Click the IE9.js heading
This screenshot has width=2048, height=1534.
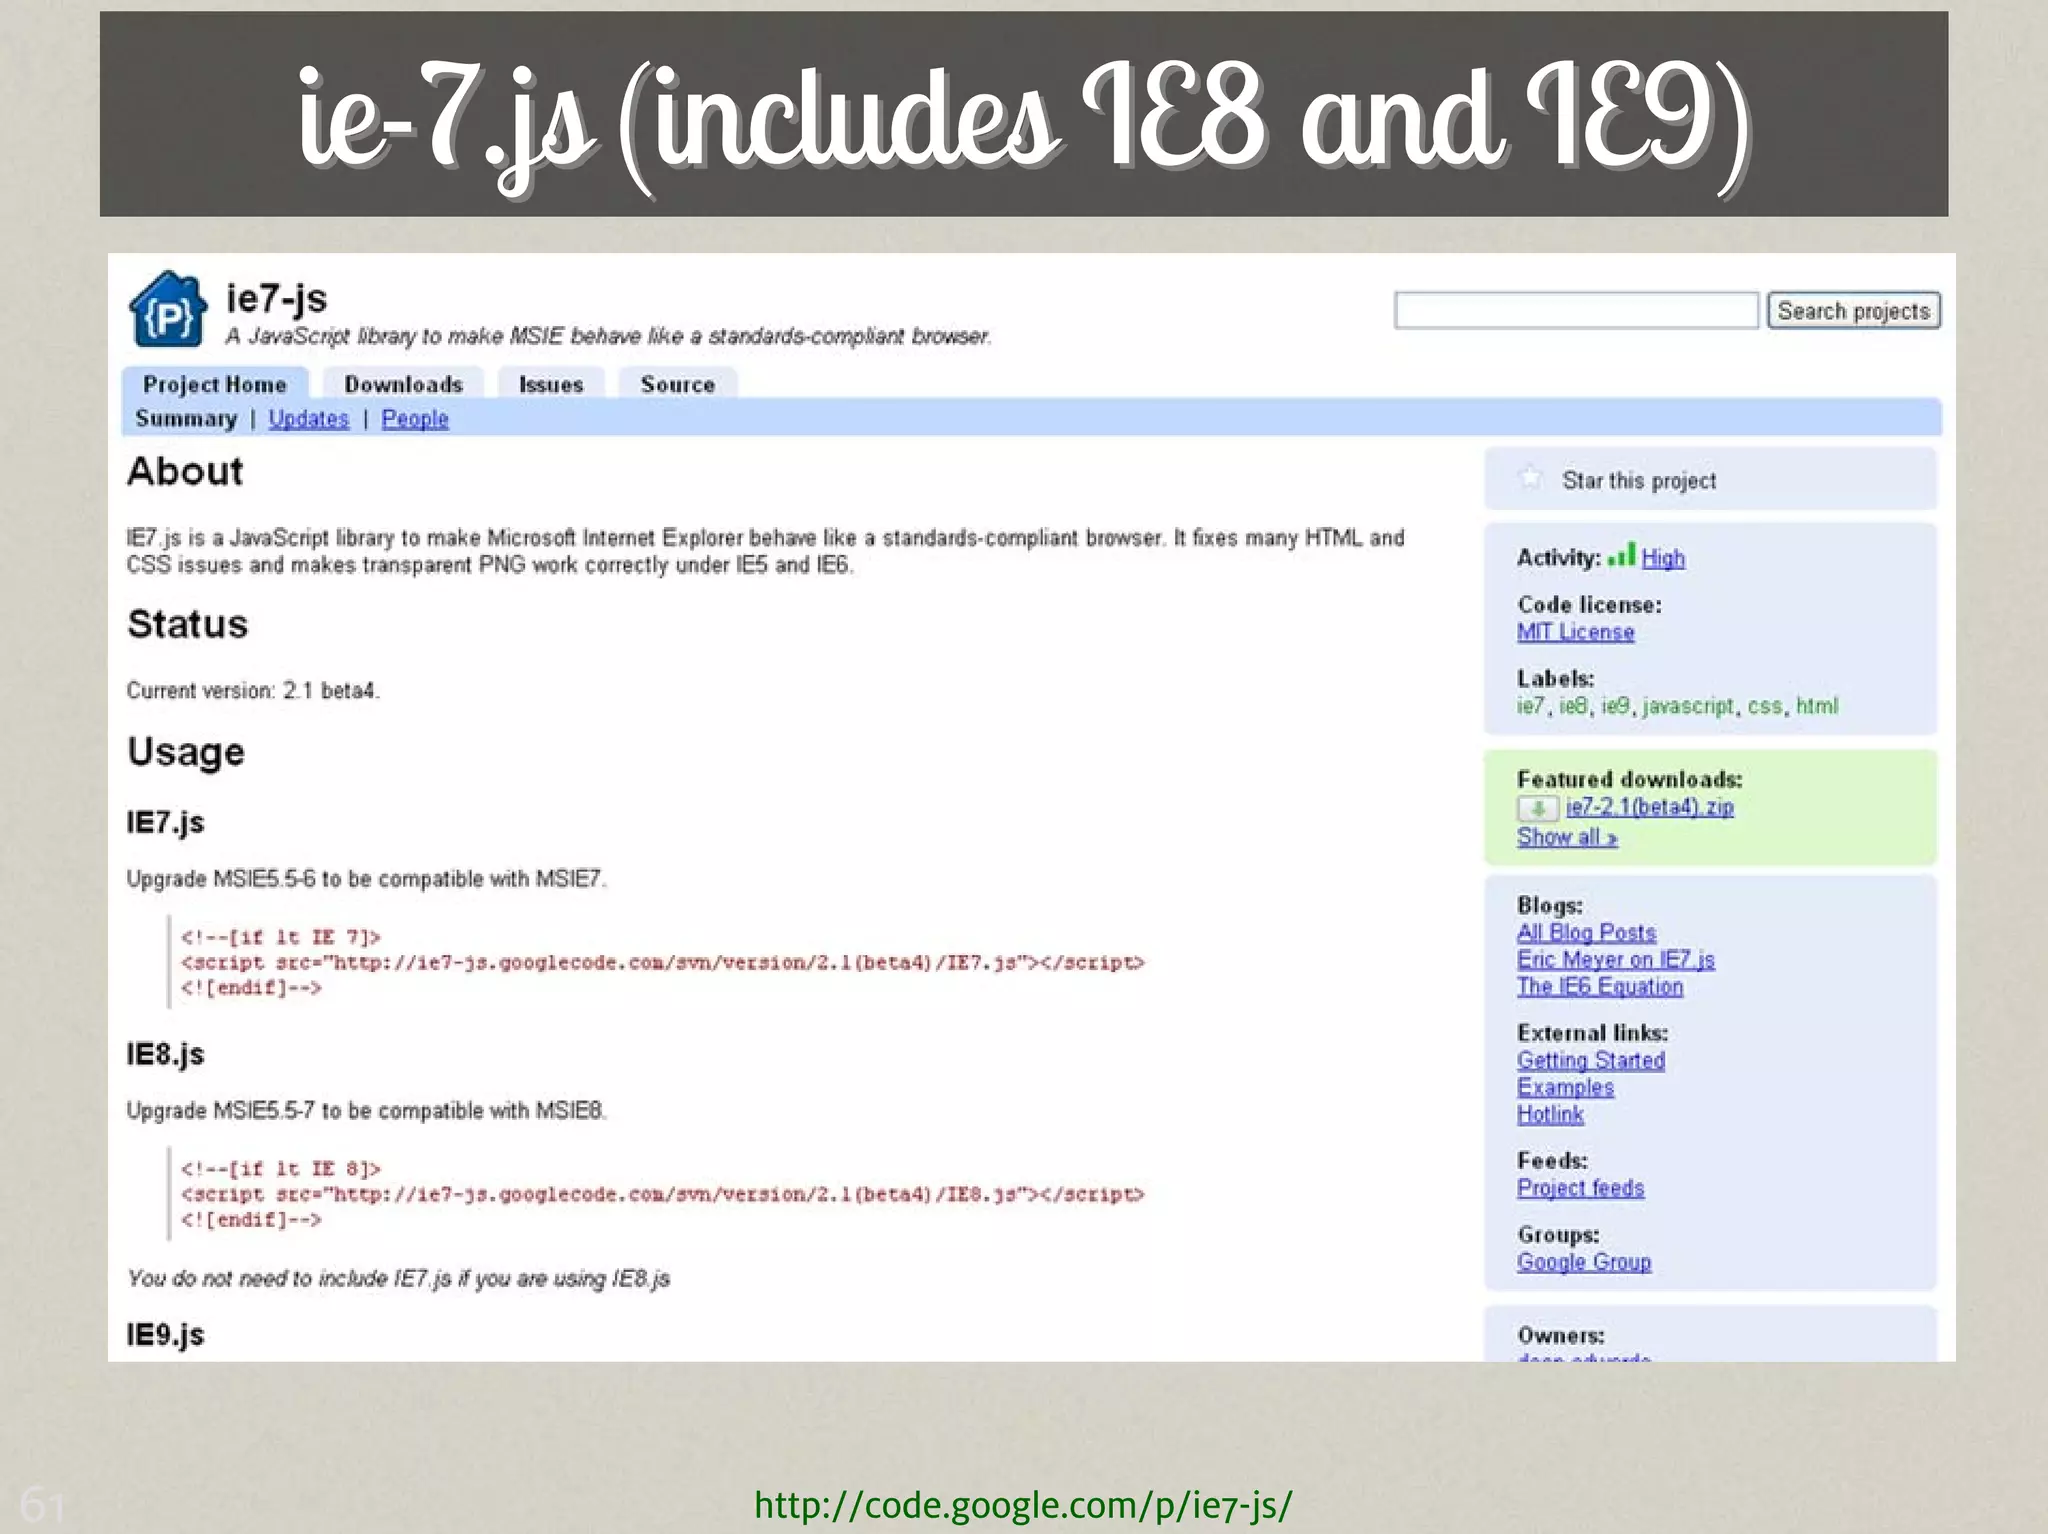coord(165,1335)
